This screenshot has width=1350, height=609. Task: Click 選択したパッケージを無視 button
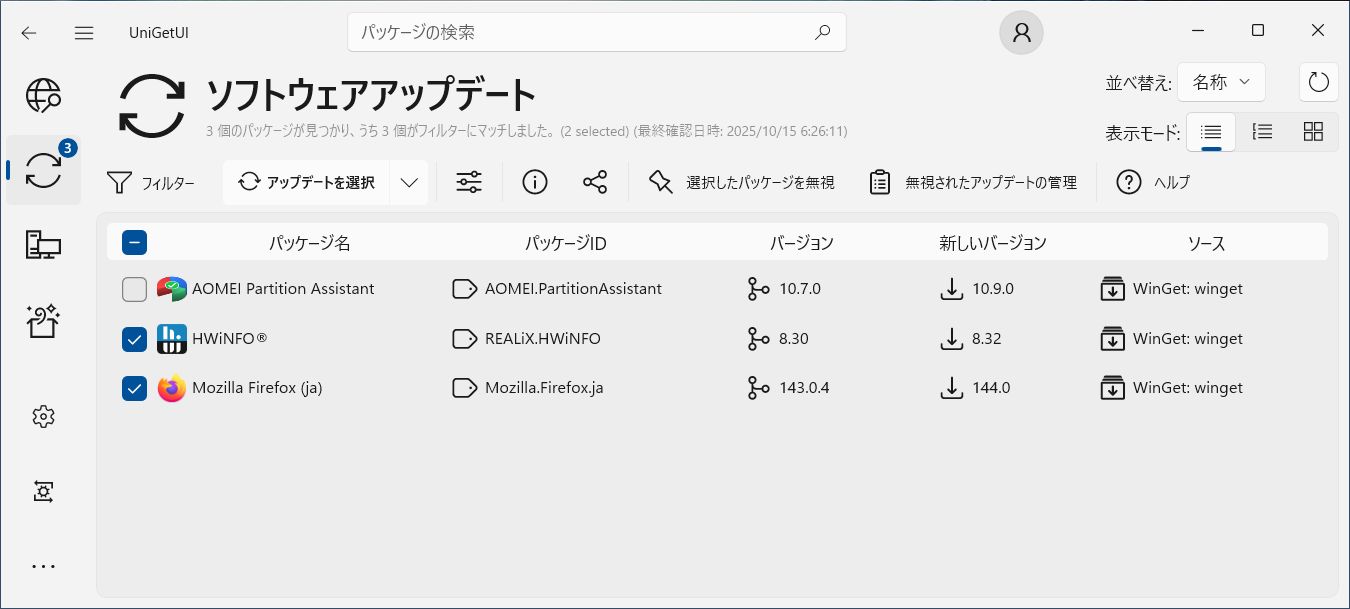(741, 182)
